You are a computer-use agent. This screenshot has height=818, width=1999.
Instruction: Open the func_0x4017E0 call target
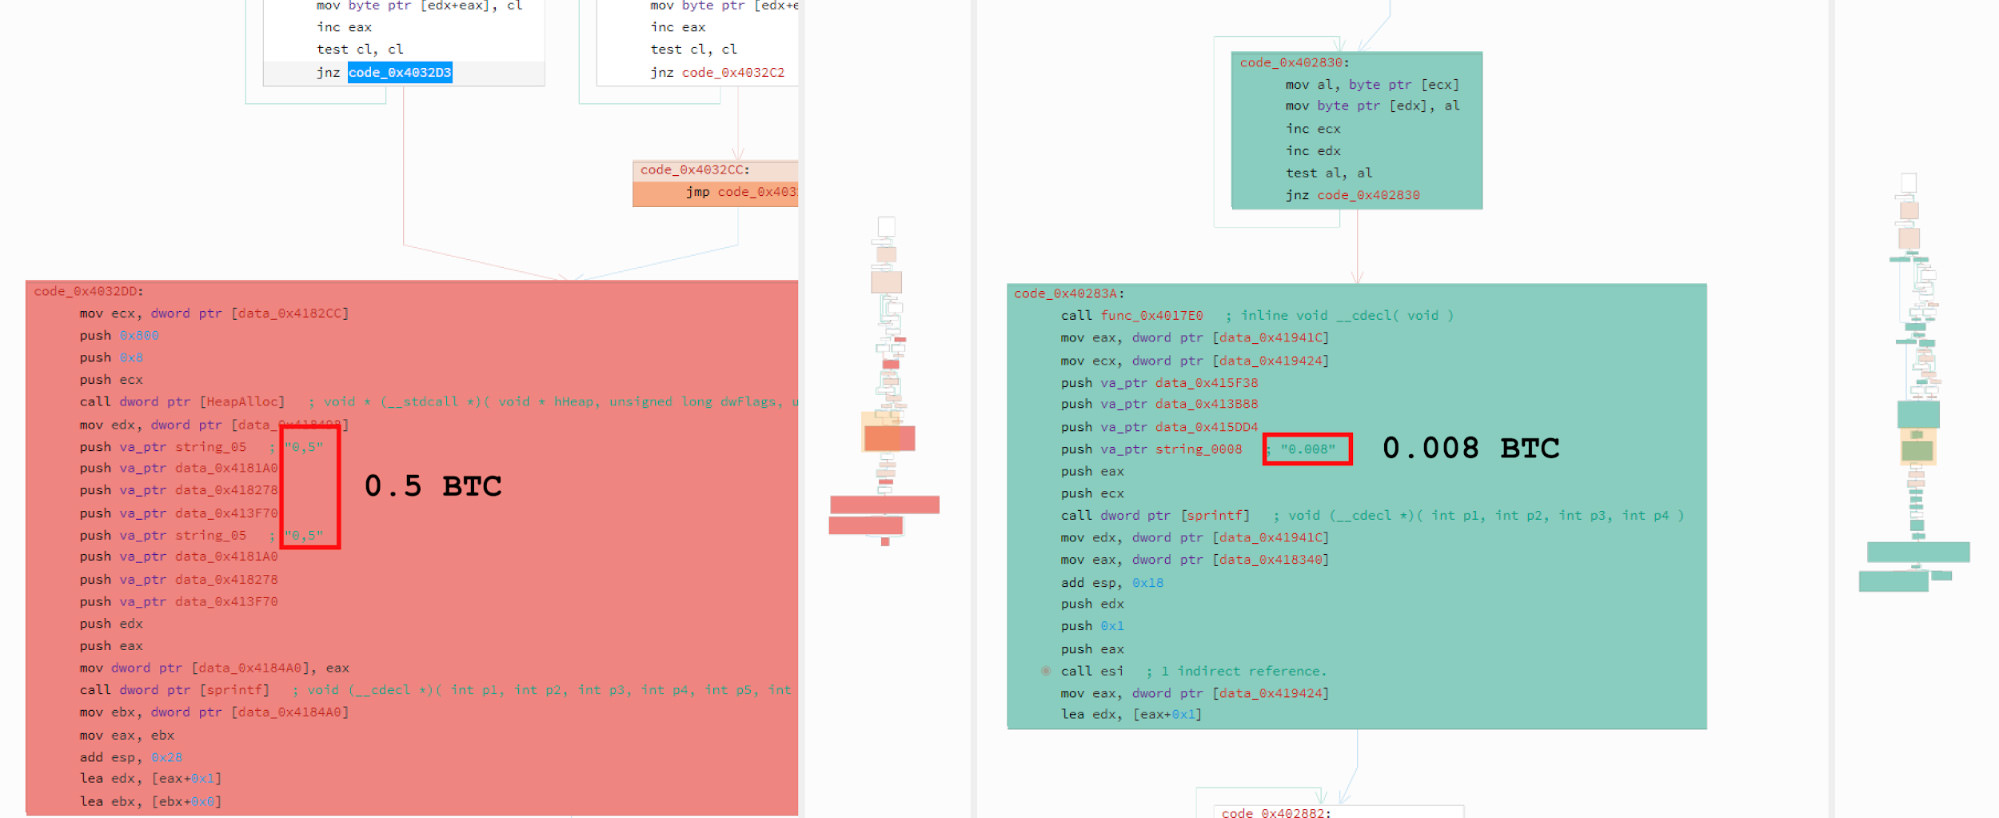click(x=1152, y=315)
